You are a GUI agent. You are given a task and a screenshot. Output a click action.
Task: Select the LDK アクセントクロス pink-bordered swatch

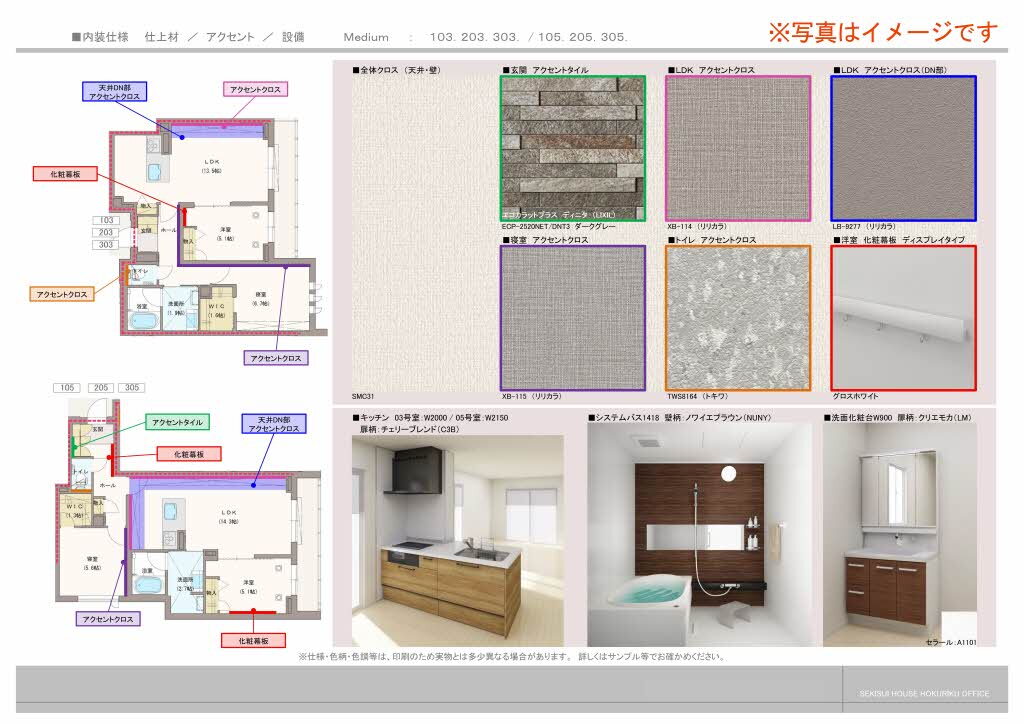coord(738,148)
